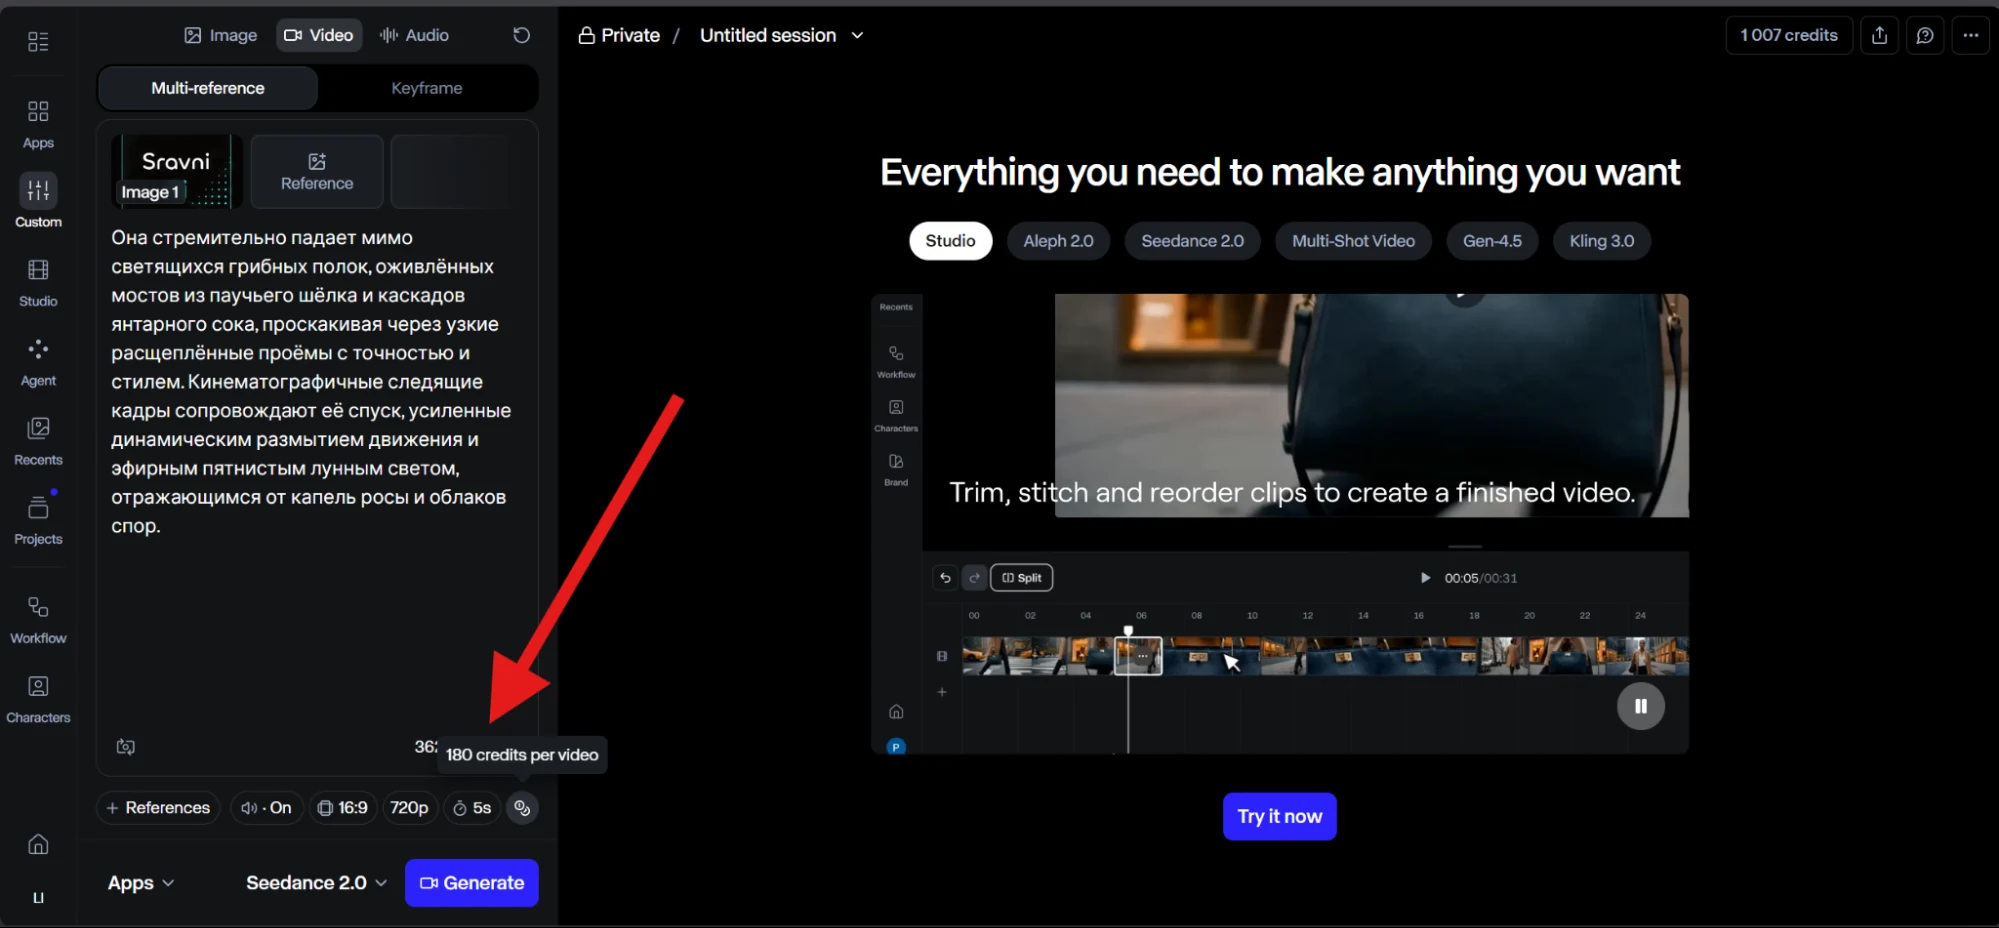1999x928 pixels.
Task: Click the reset icon next to Audio
Action: point(521,35)
